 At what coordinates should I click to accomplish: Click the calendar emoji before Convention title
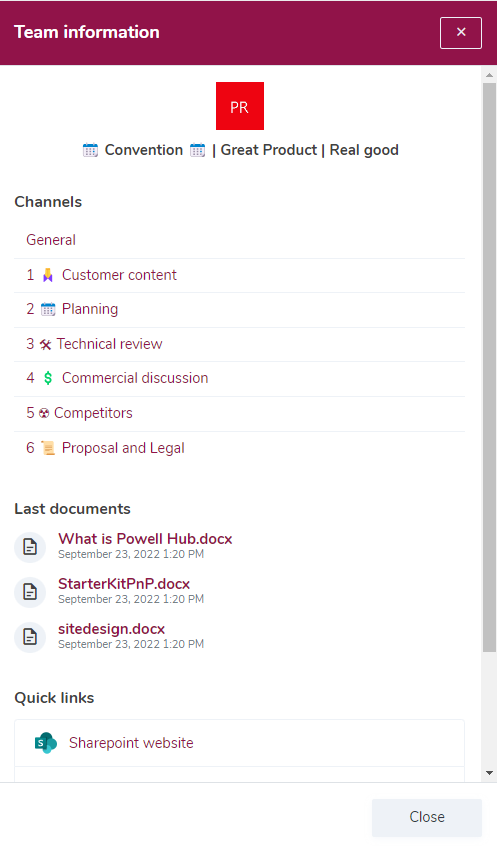pyautogui.click(x=90, y=150)
